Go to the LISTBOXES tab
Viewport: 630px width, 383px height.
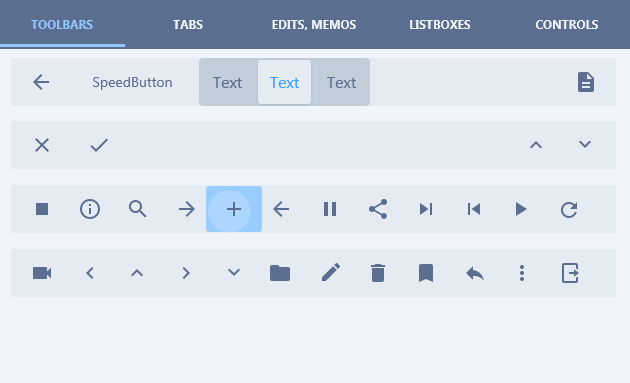click(440, 25)
